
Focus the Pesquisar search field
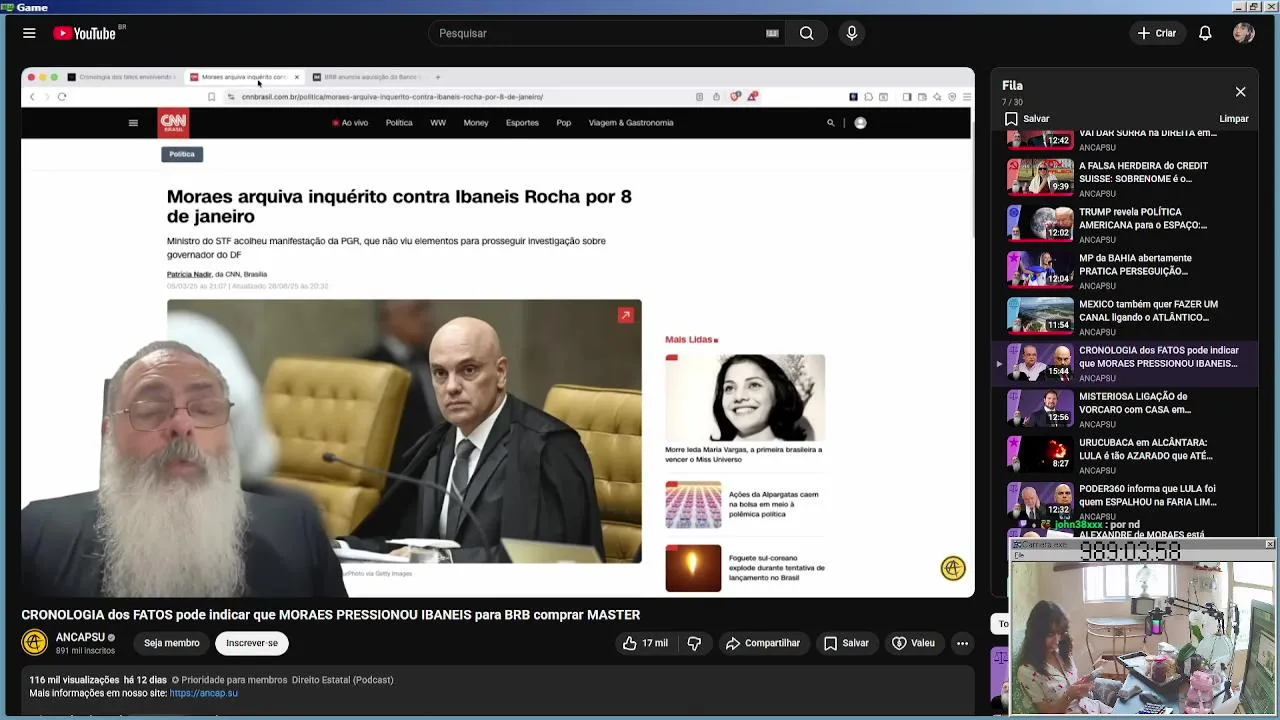pos(600,33)
